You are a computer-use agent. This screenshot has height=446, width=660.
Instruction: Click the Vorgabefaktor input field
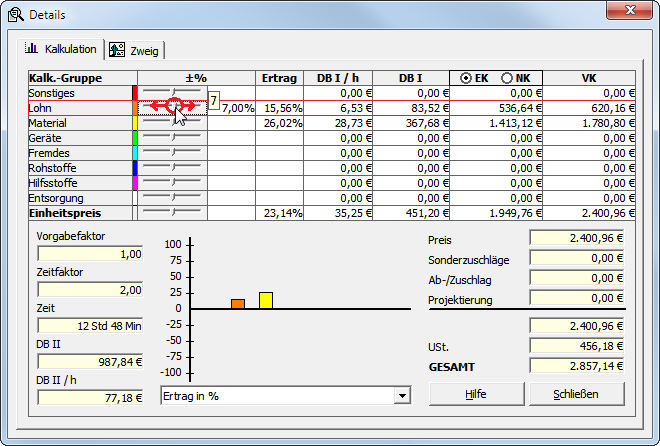pyautogui.click(x=90, y=255)
